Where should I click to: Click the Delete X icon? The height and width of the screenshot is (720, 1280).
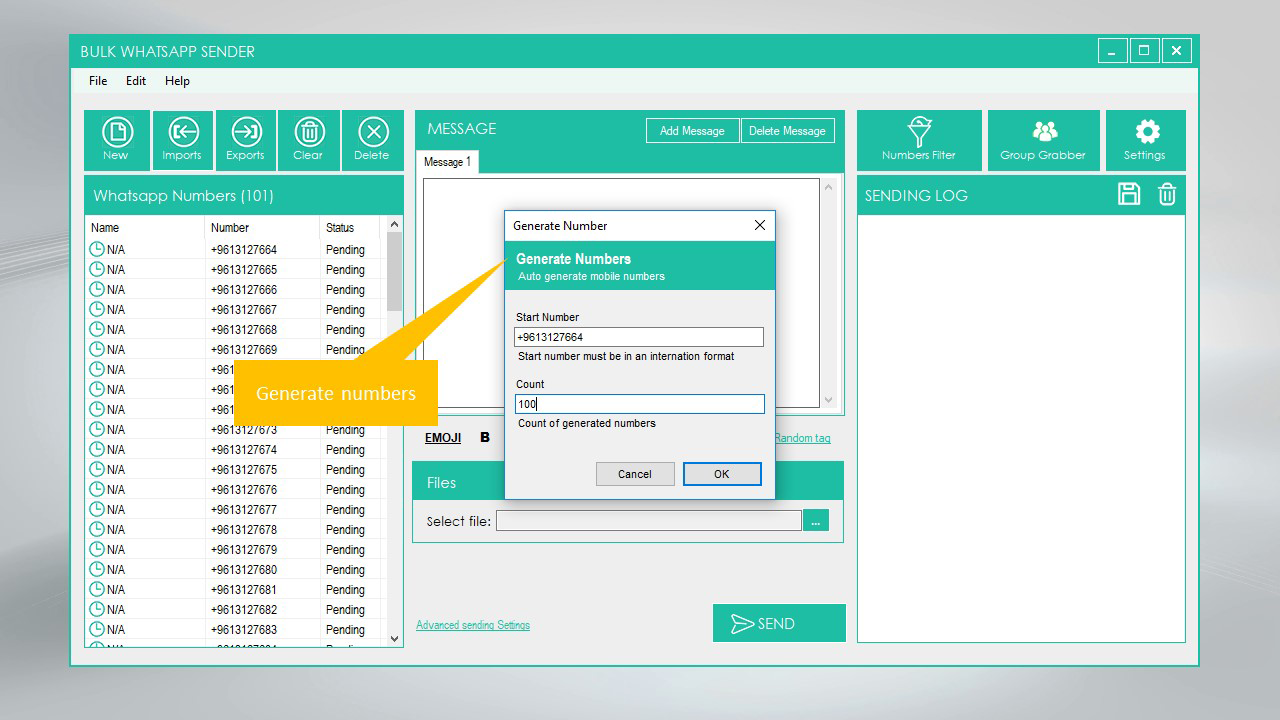point(372,140)
